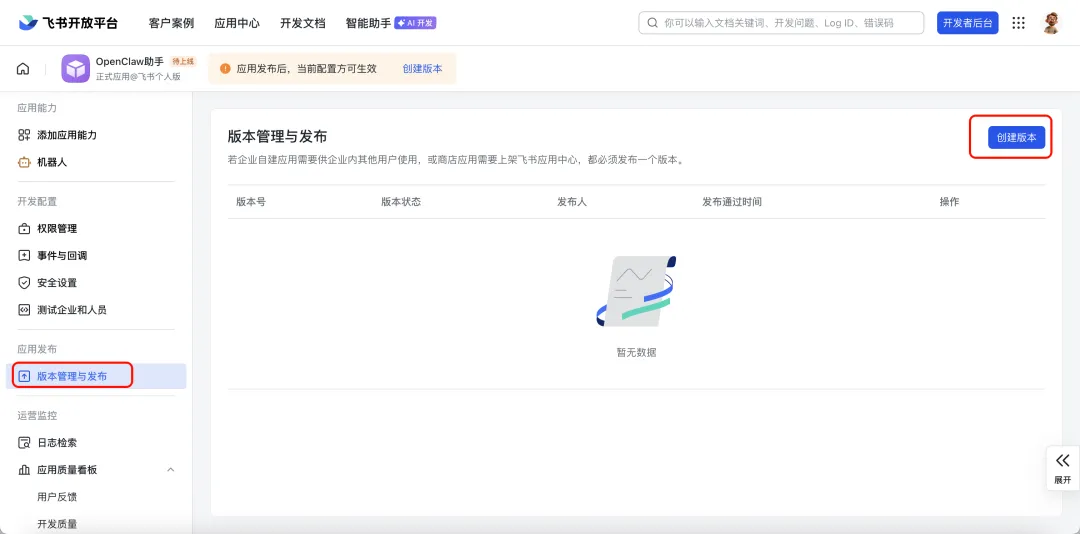Click the OpenClaw助手 app name
The height and width of the screenshot is (534, 1080).
pos(130,61)
